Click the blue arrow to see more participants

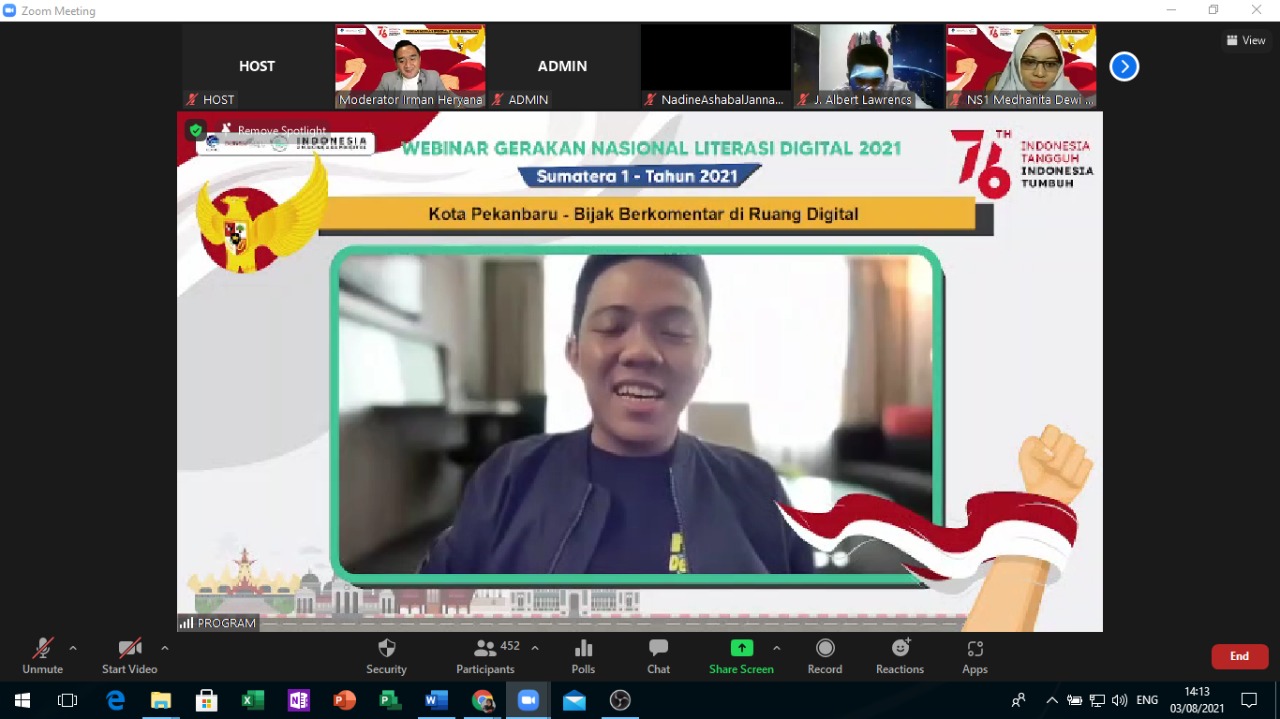1124,66
